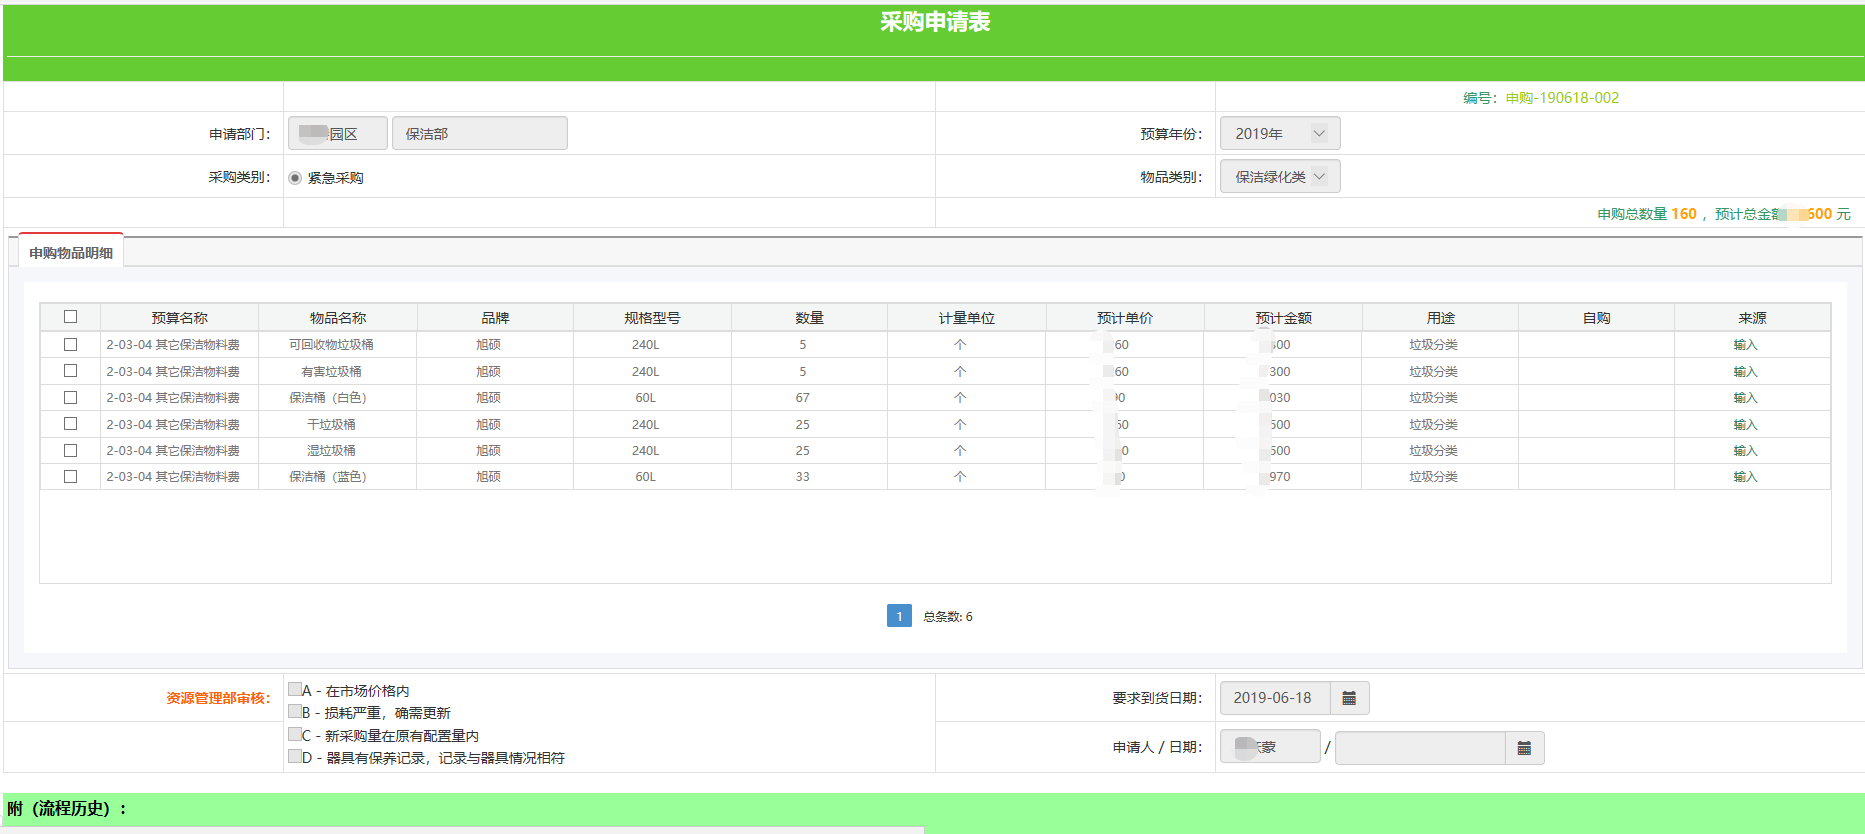Click the 保洁部 department field
This screenshot has height=834, width=1865.
click(479, 134)
